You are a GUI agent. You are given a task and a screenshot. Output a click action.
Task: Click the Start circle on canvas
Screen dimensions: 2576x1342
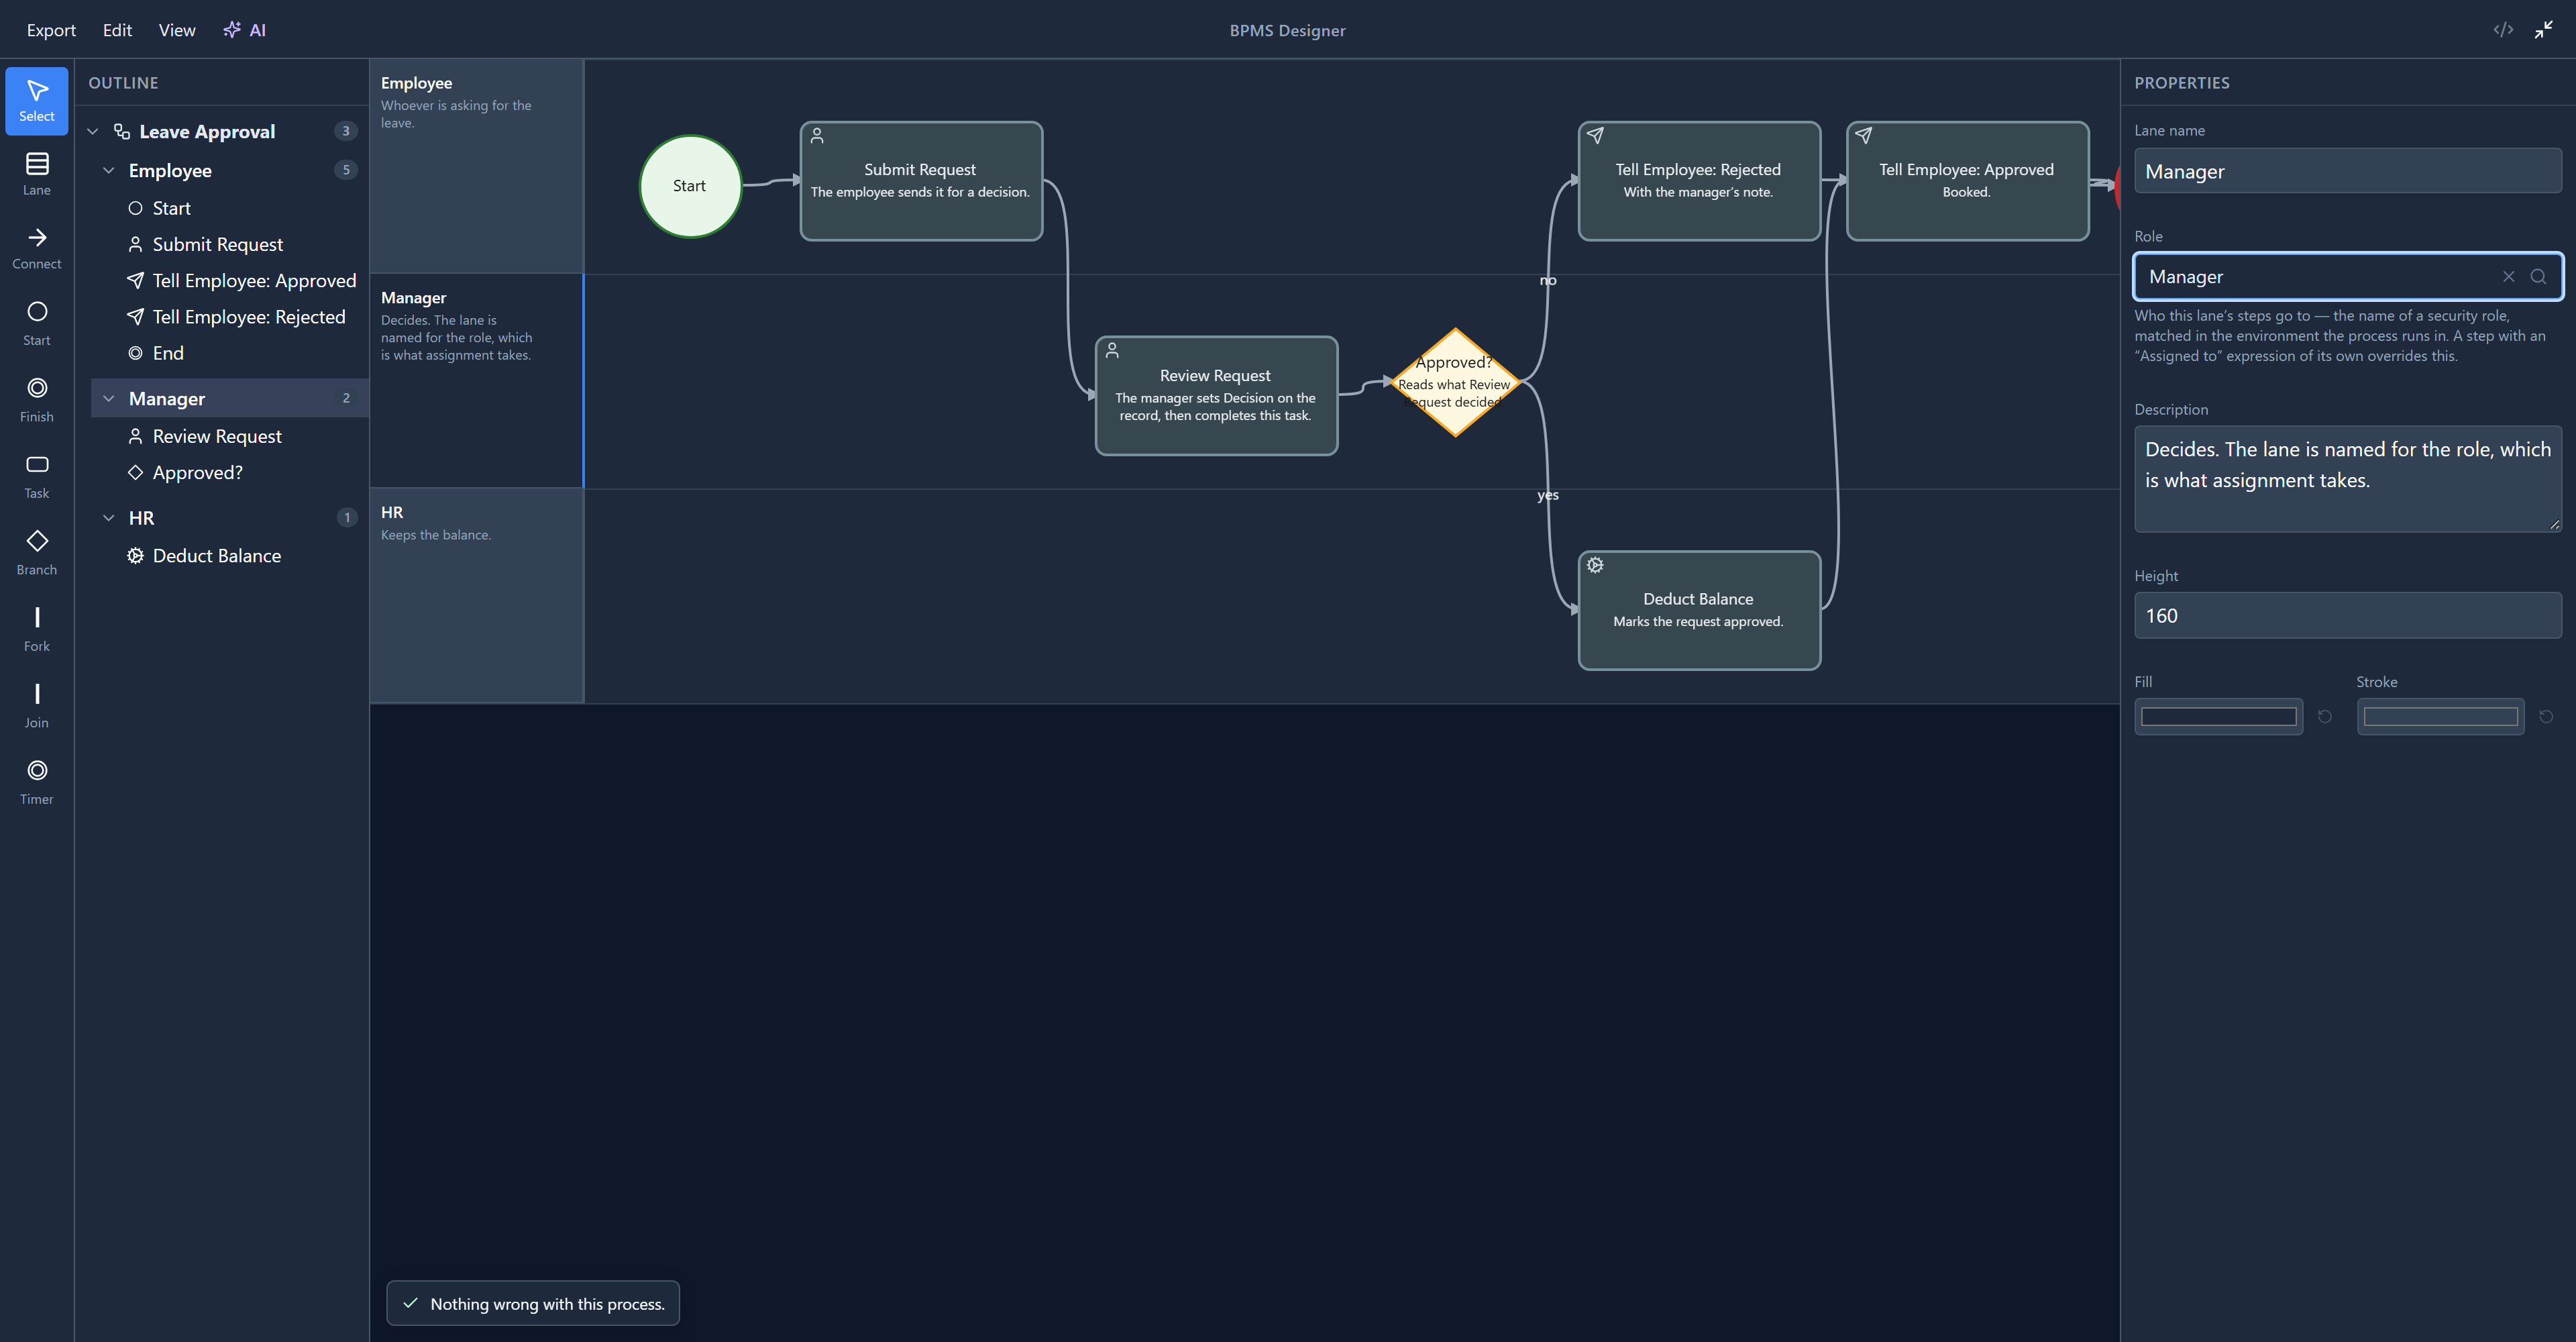point(690,186)
